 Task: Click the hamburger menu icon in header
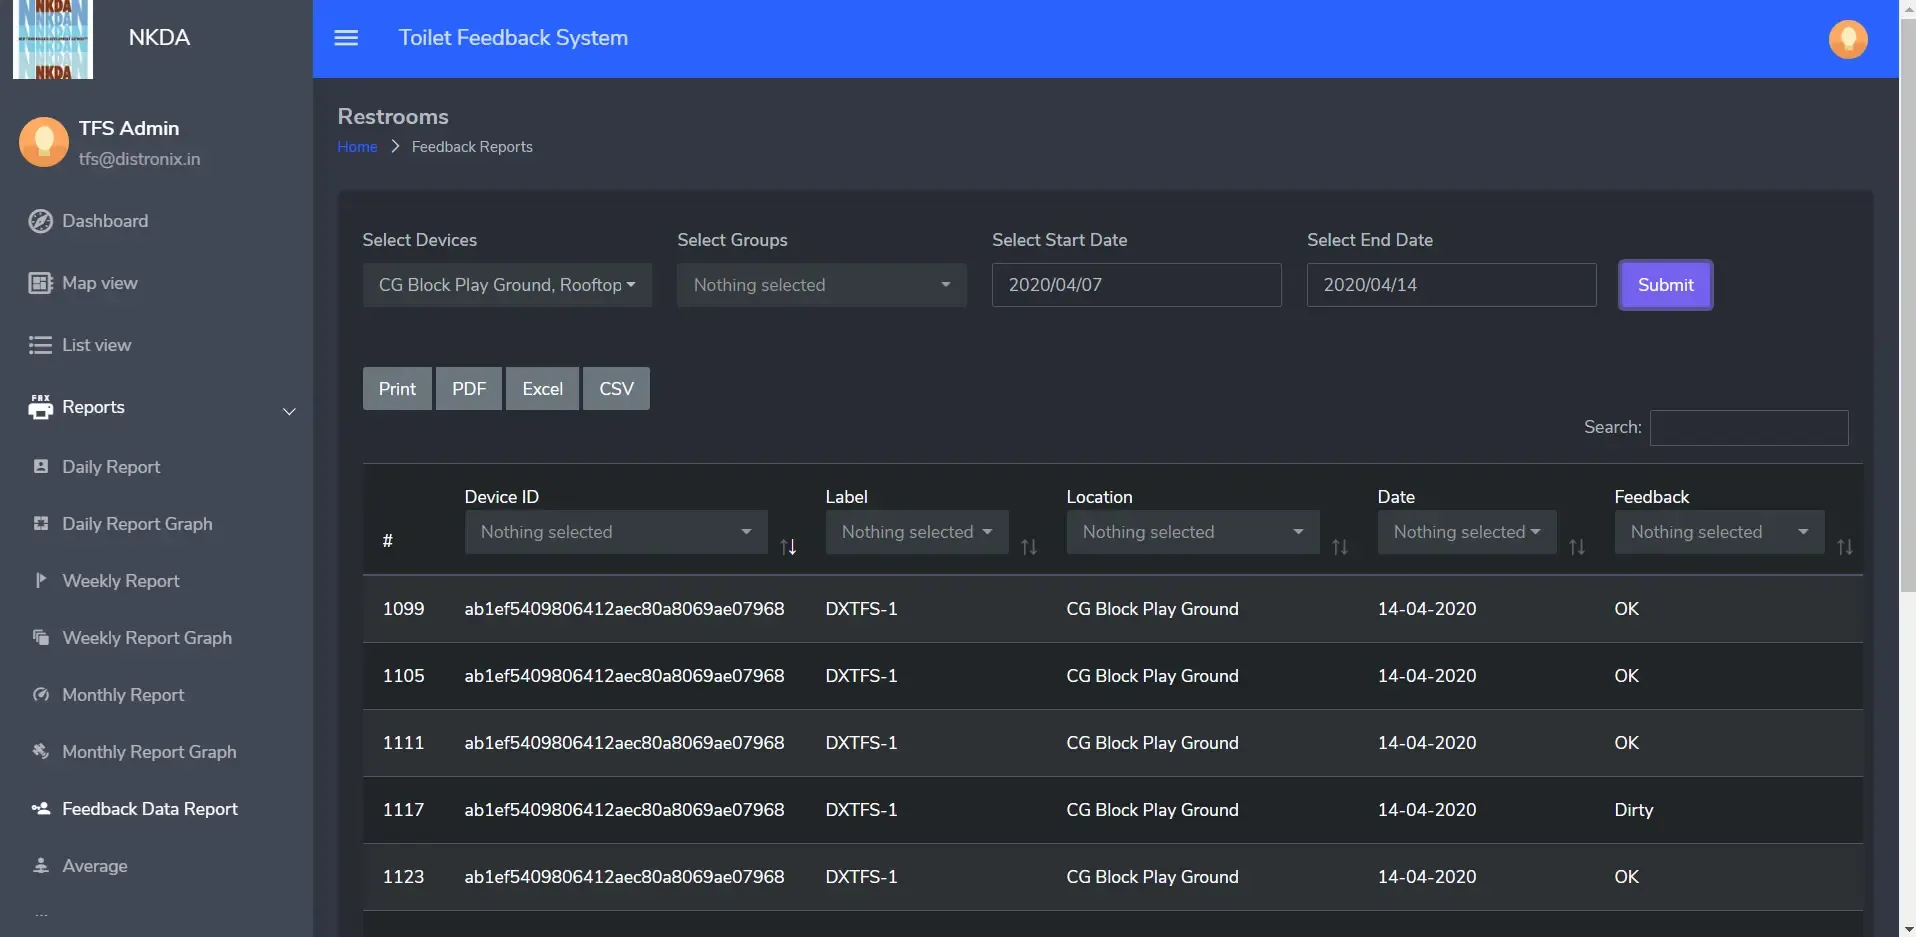[x=346, y=38]
